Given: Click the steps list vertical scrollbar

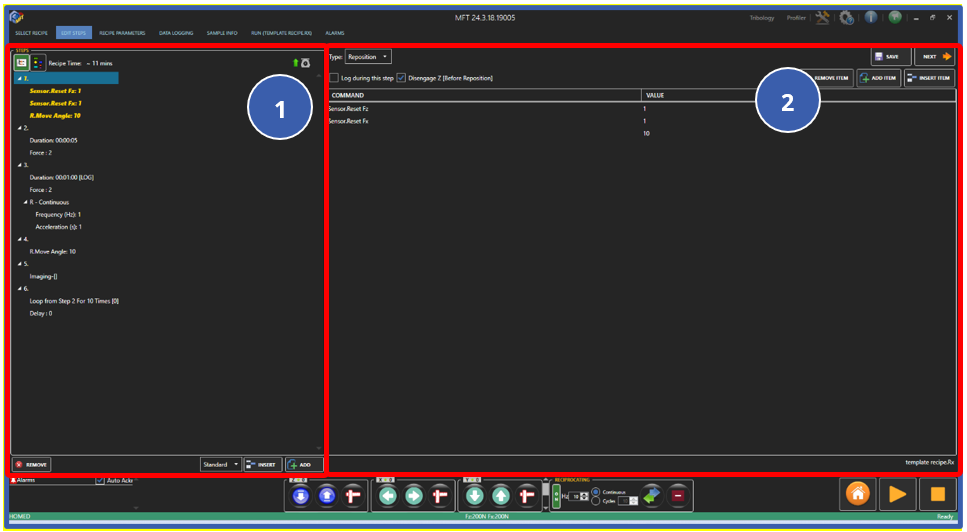Looking at the screenshot, I should click(319, 262).
